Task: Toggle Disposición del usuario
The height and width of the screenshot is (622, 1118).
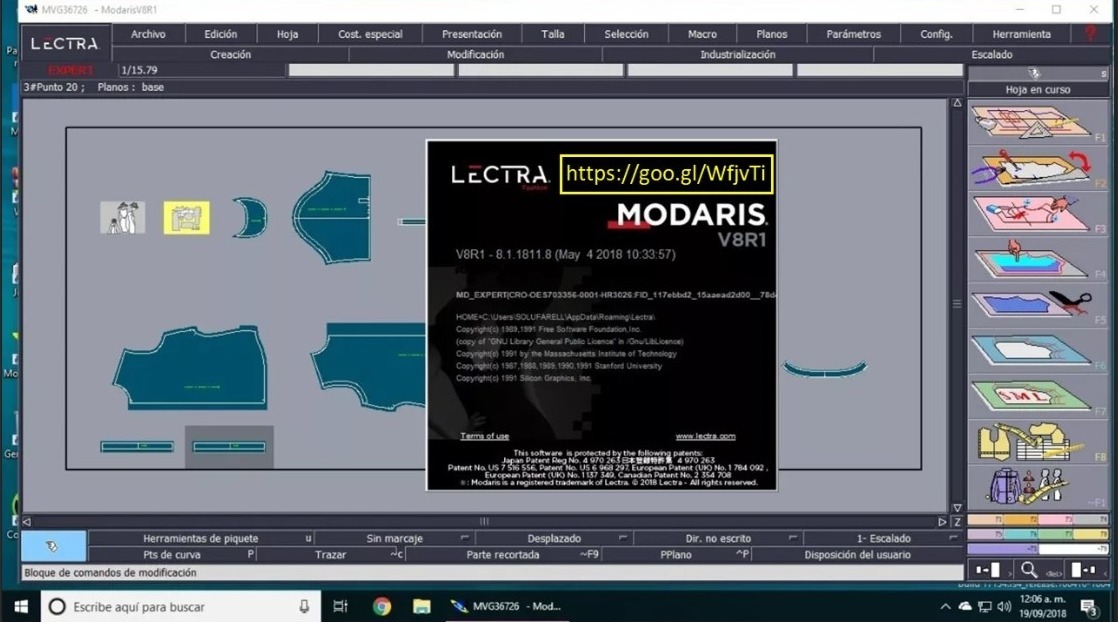Action: pyautogui.click(x=858, y=554)
